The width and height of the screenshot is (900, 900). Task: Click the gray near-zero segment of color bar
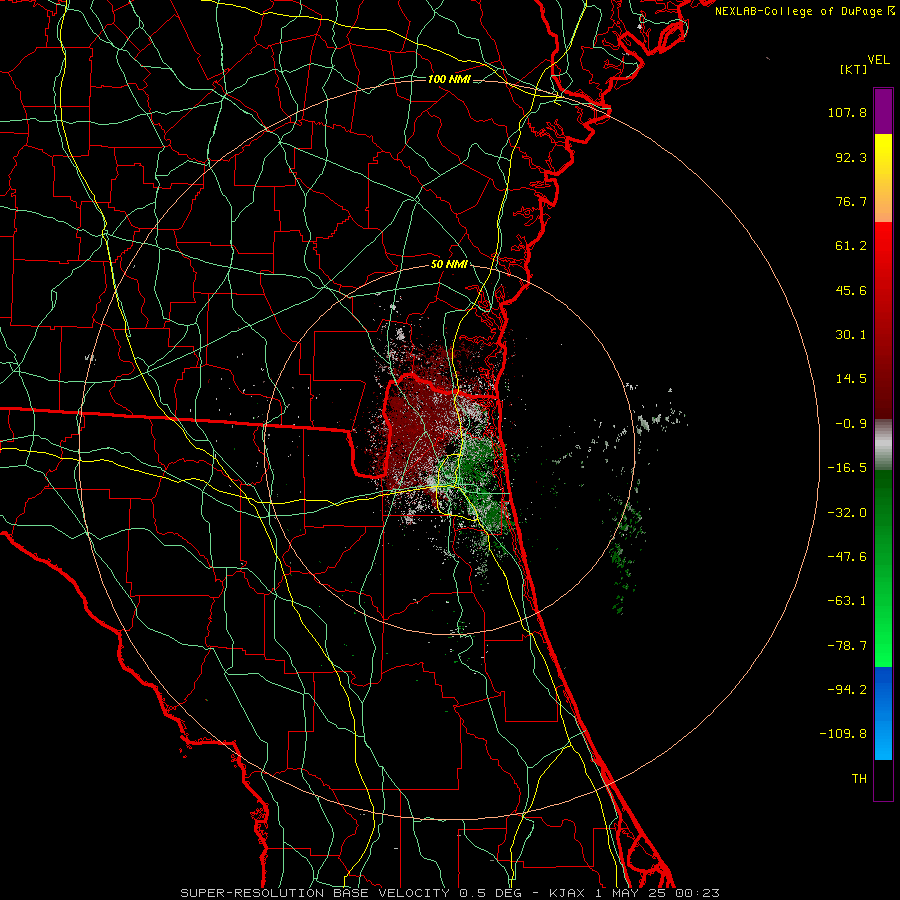tap(883, 445)
